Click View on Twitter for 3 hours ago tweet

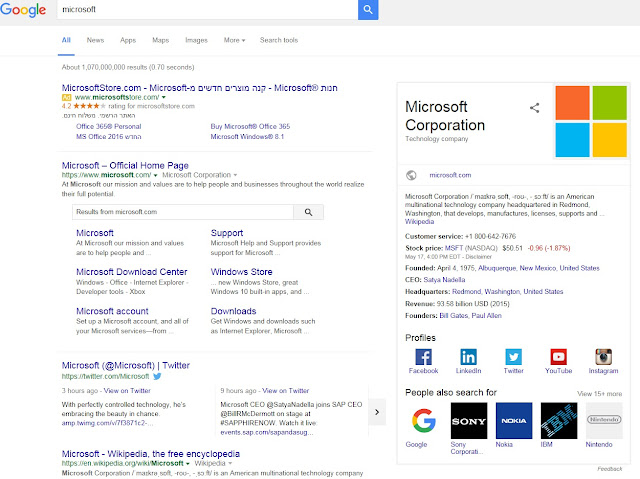pos(127,391)
